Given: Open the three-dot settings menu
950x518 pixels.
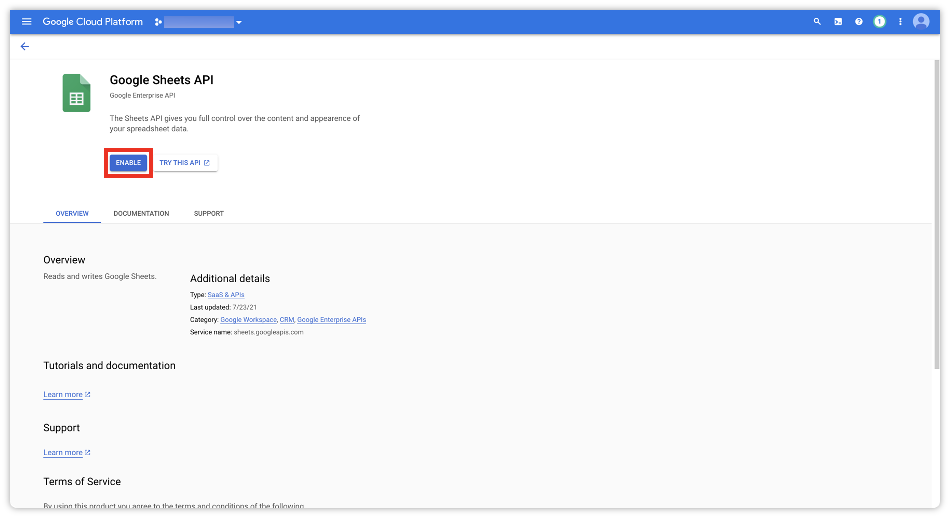Looking at the screenshot, I should (900, 22).
